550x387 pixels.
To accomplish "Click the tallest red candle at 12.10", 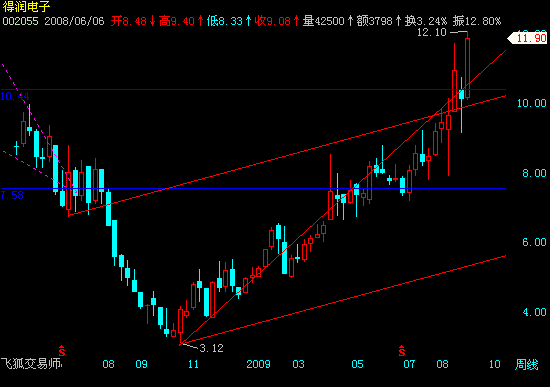I will (468, 67).
